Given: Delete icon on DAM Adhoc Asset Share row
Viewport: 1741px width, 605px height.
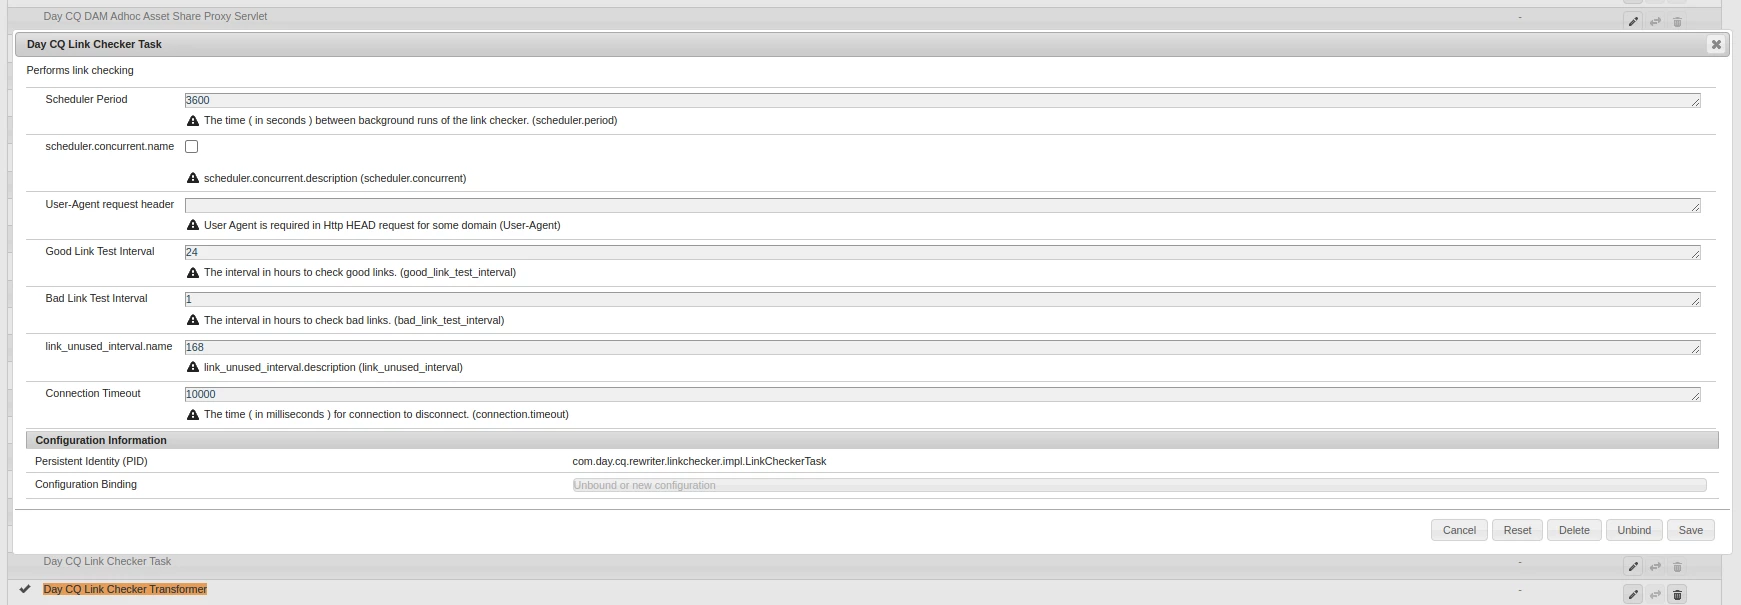Looking at the screenshot, I should 1678,21.
